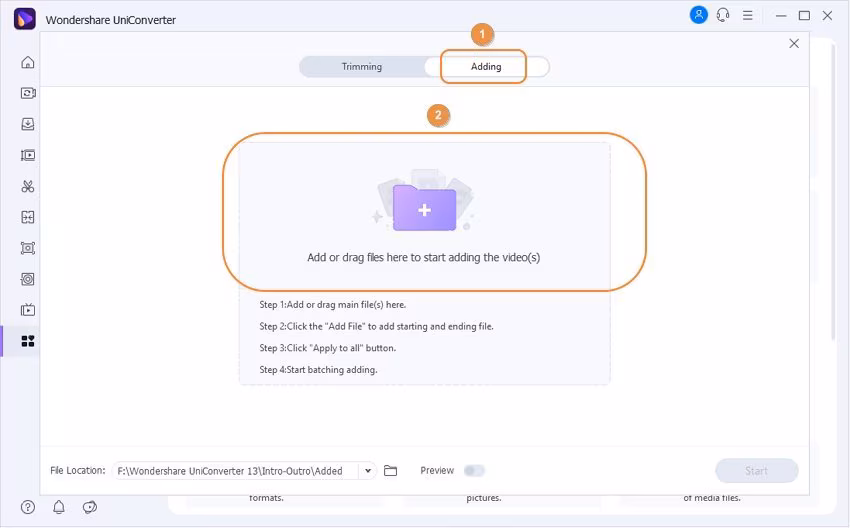Open the hamburger main menu

point(748,15)
